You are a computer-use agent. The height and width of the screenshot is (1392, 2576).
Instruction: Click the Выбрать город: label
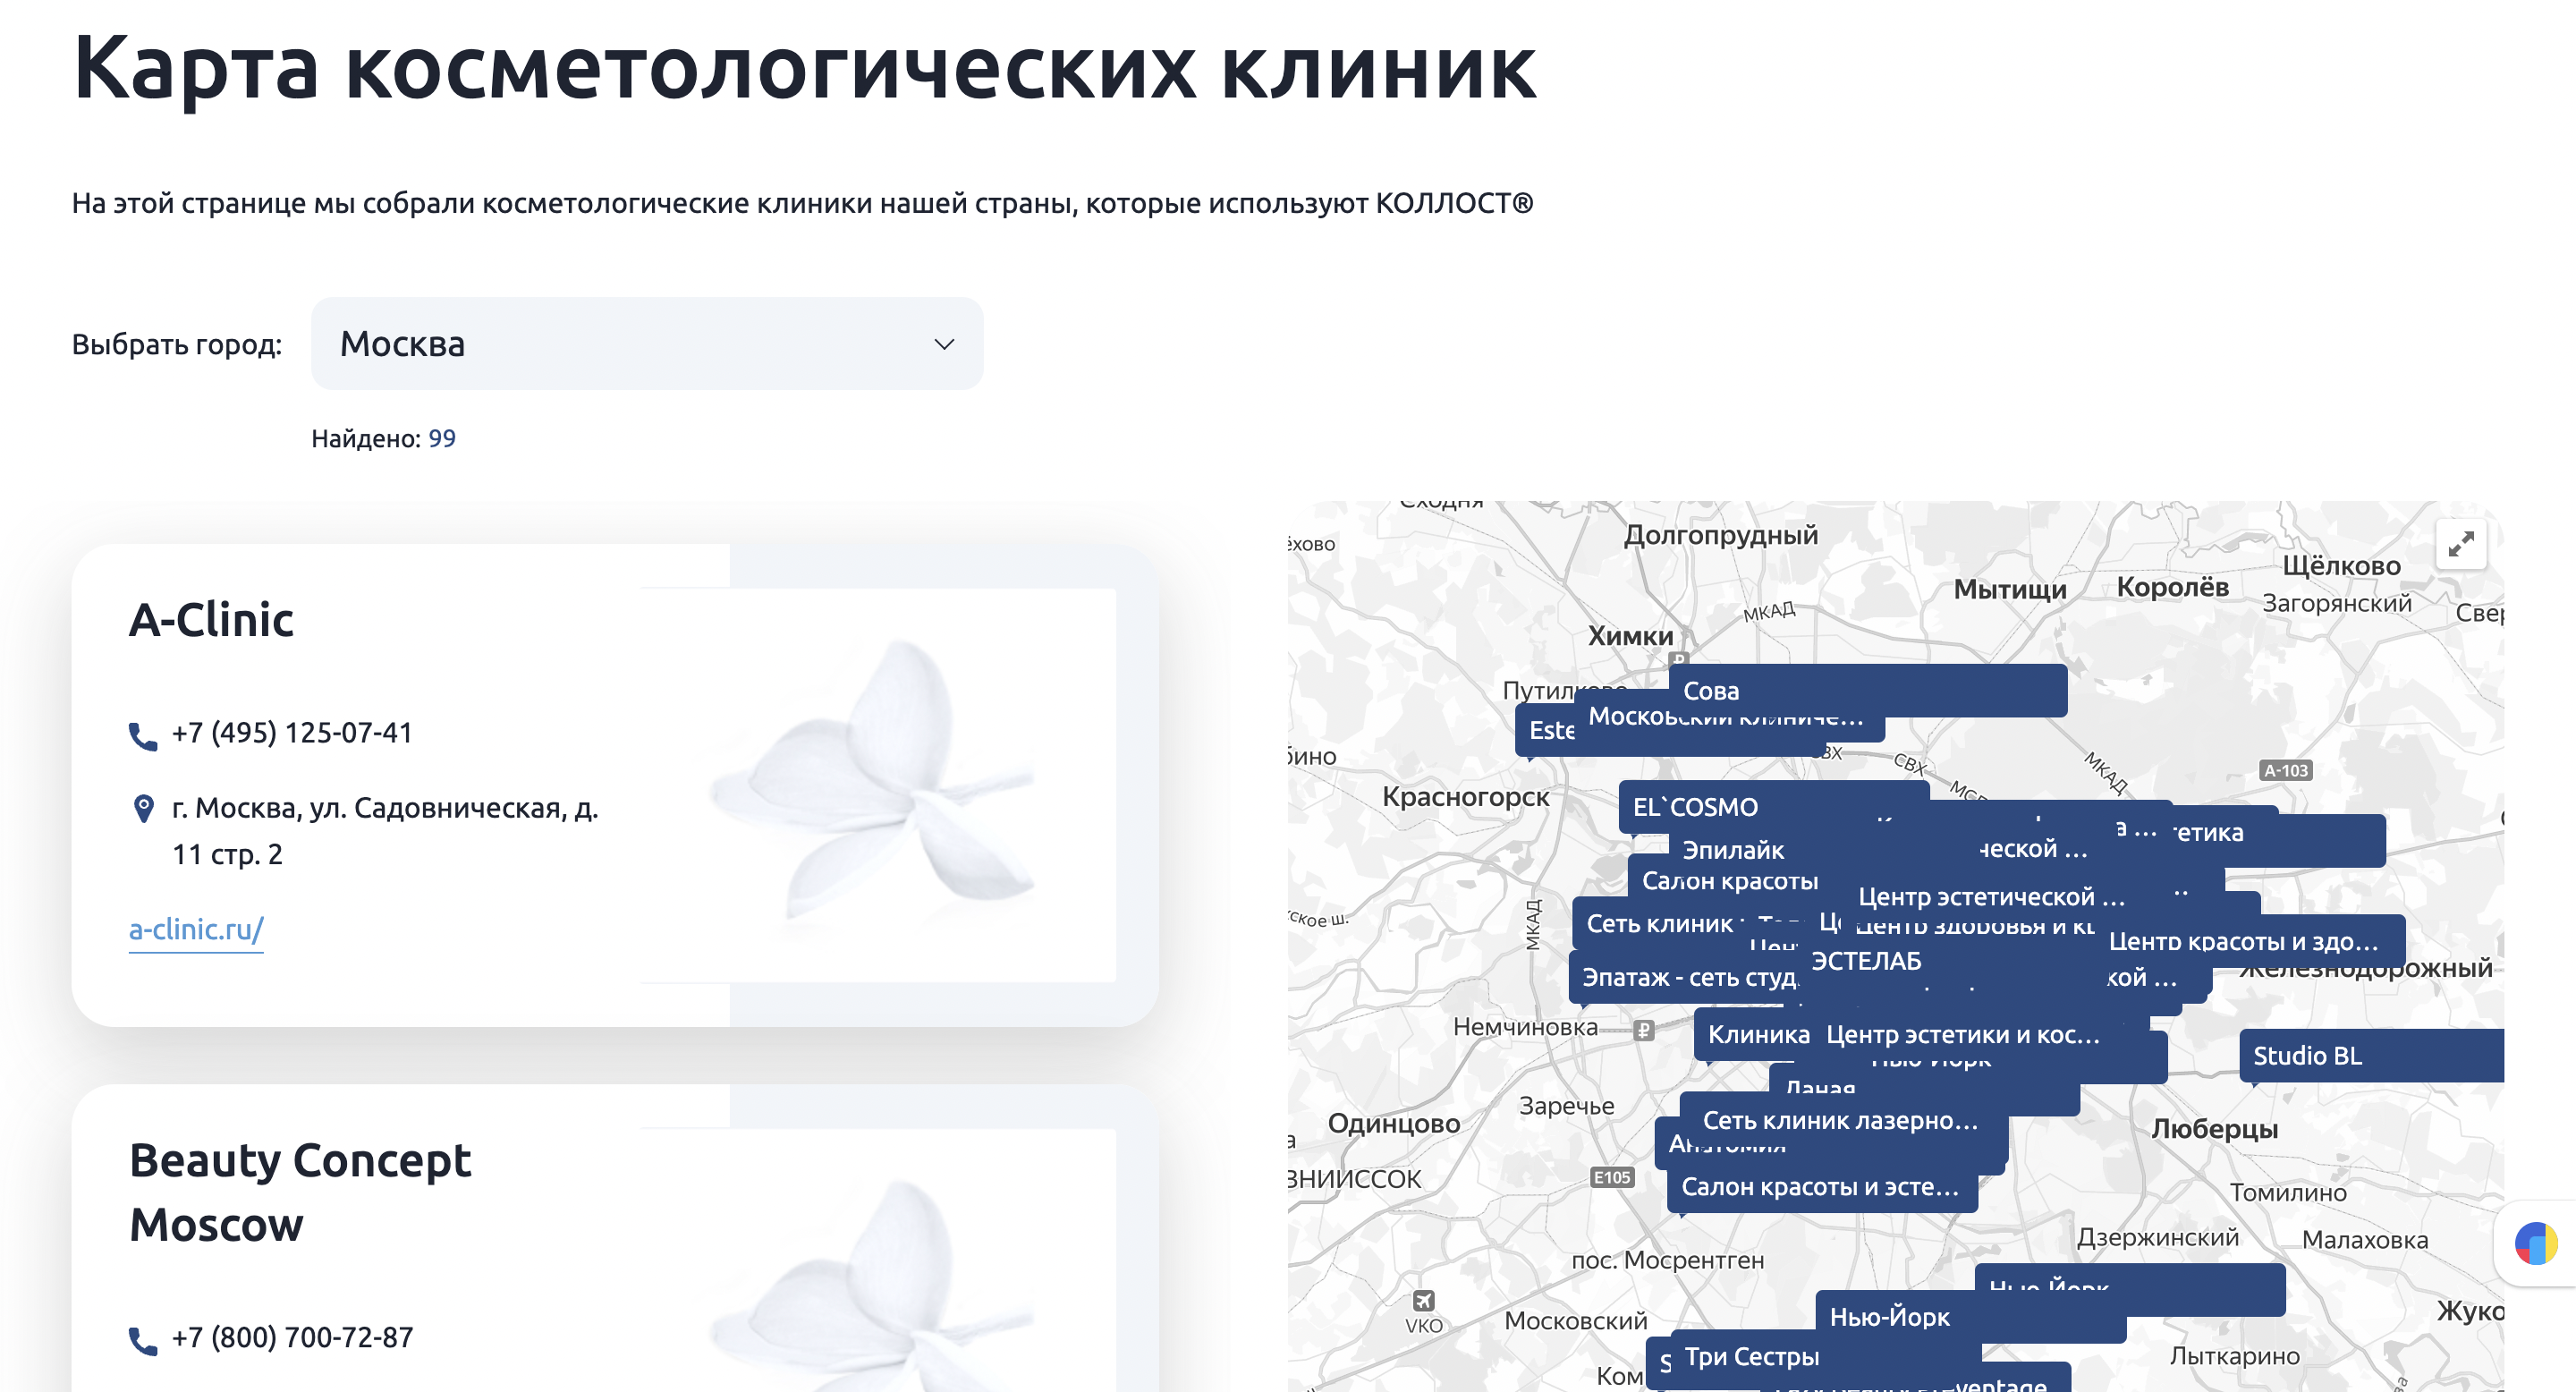177,344
